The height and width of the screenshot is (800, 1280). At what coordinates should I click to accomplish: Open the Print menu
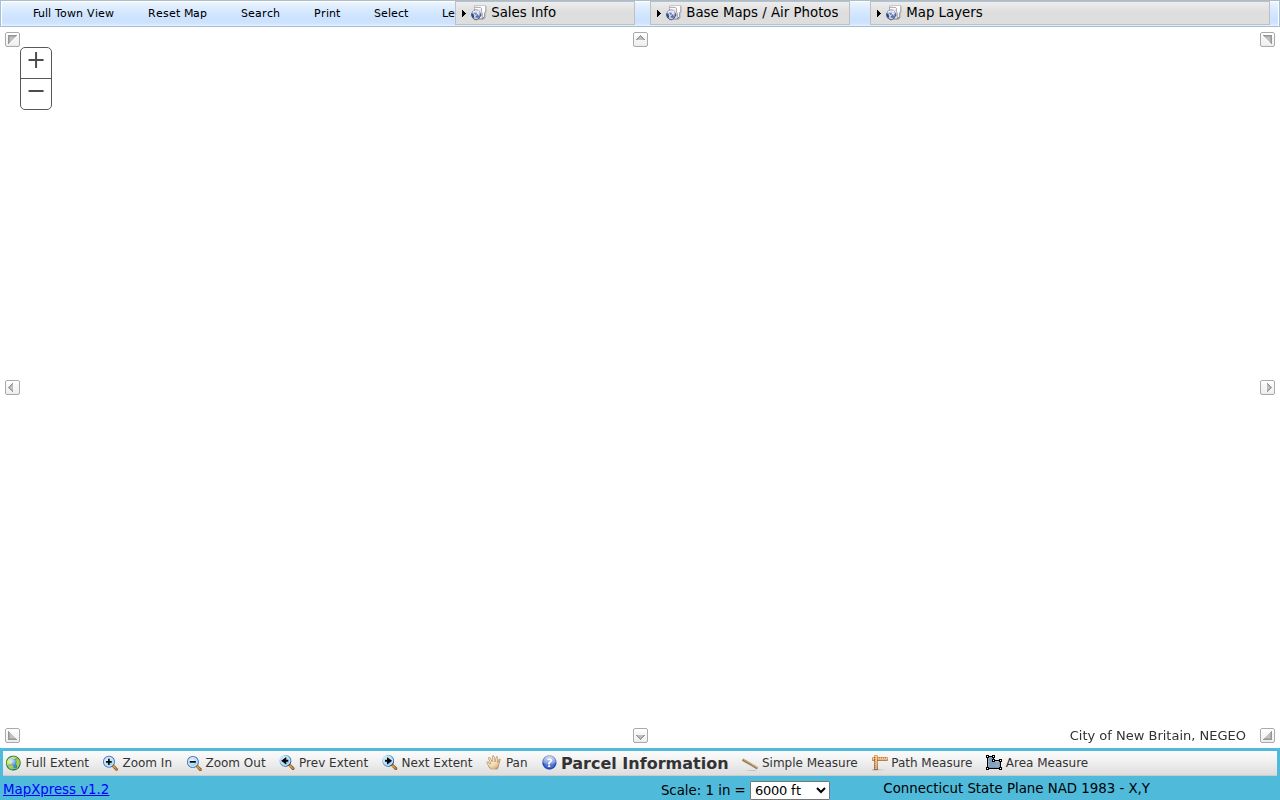click(x=327, y=13)
